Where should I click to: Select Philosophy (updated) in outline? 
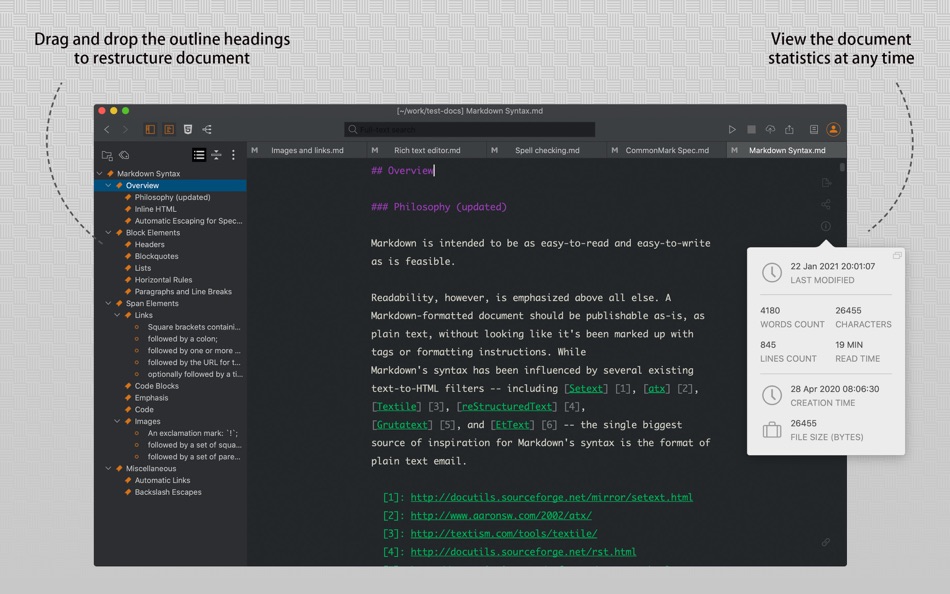point(173,197)
